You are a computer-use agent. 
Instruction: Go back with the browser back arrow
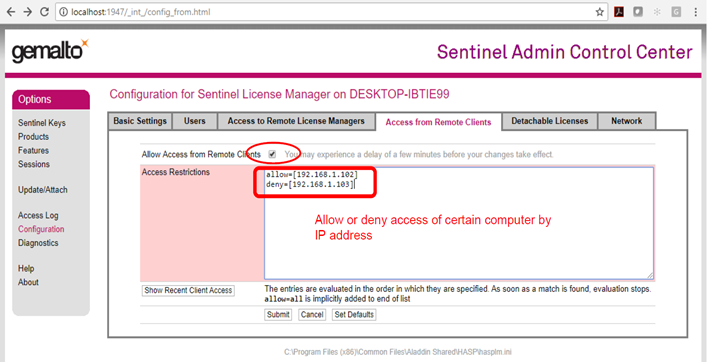point(10,12)
